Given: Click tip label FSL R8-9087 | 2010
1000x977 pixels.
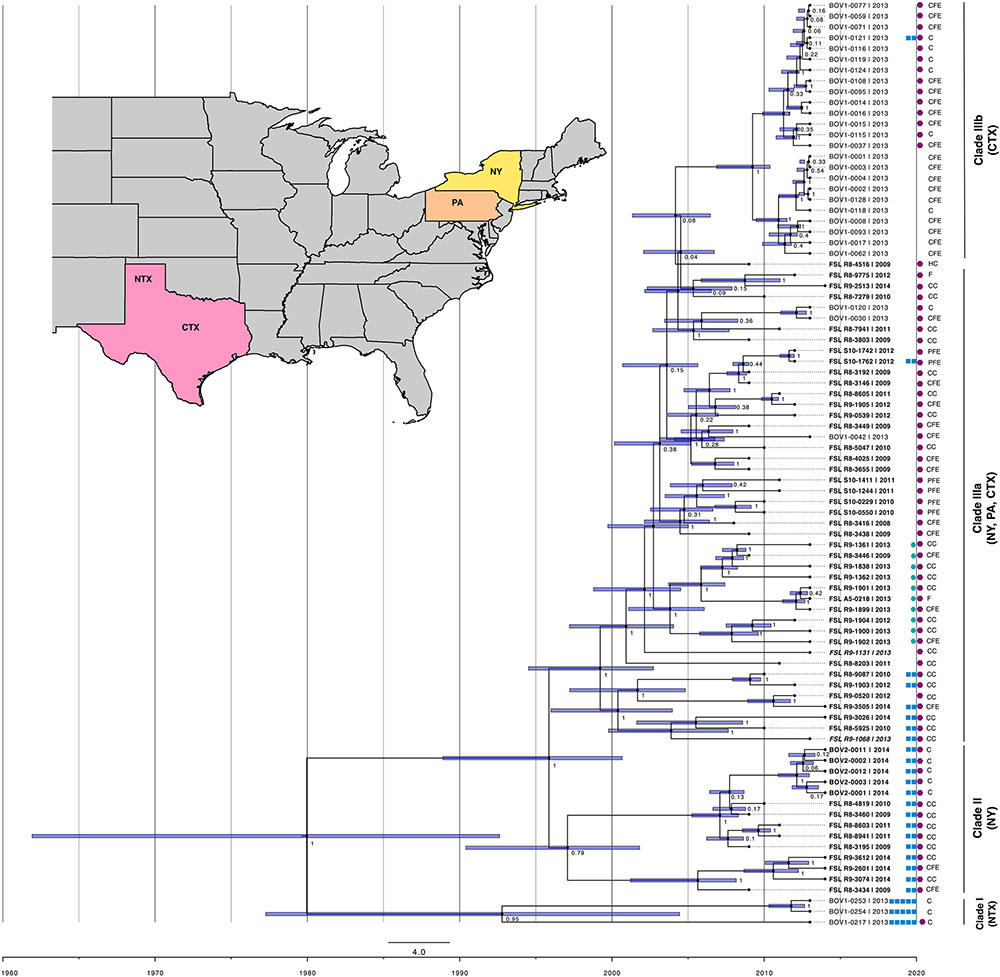Looking at the screenshot, I should pyautogui.click(x=858, y=674).
